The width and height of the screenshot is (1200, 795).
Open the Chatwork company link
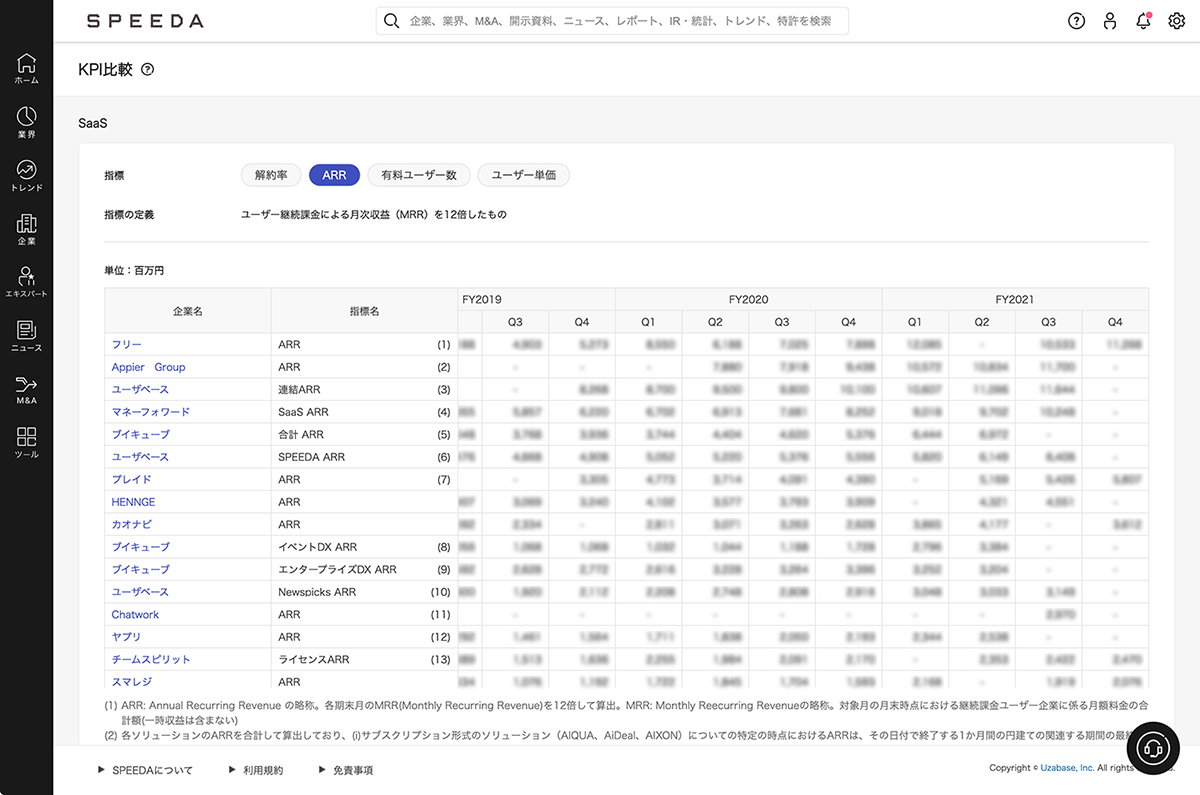pyautogui.click(x=135, y=615)
